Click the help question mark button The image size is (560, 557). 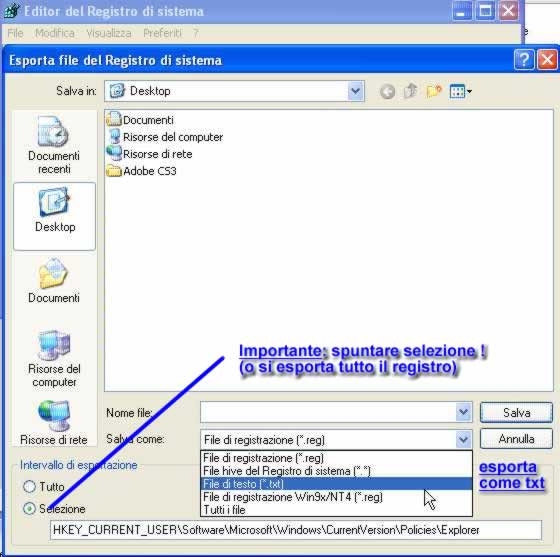coord(524,59)
